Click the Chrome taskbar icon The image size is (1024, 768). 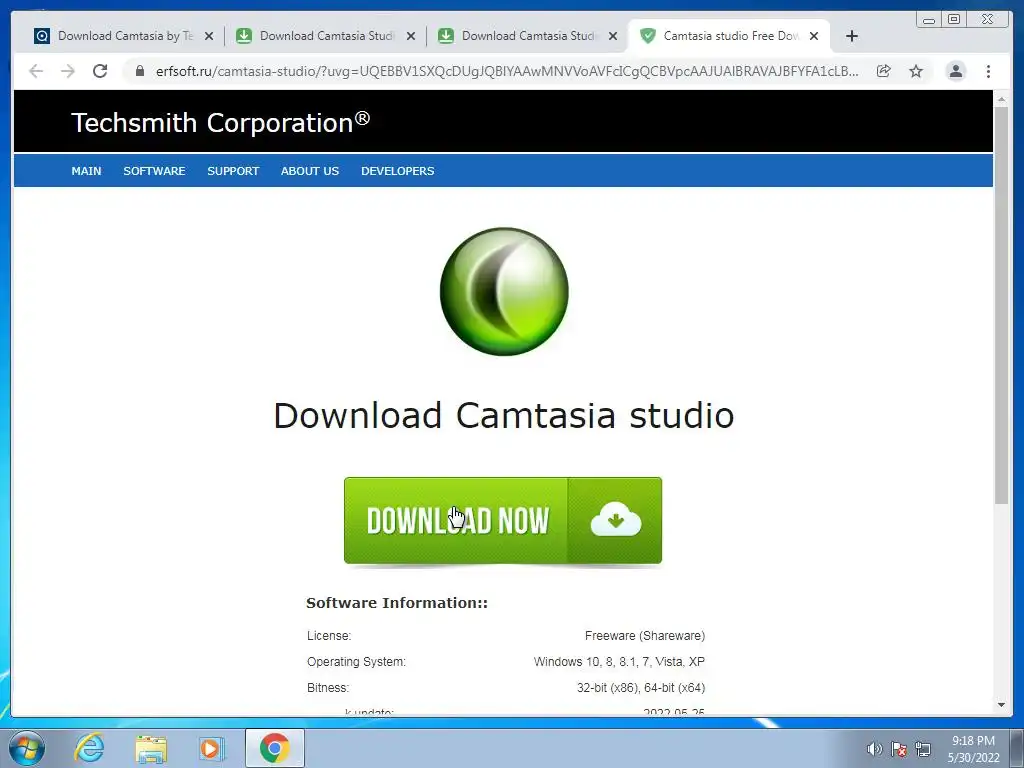point(274,748)
